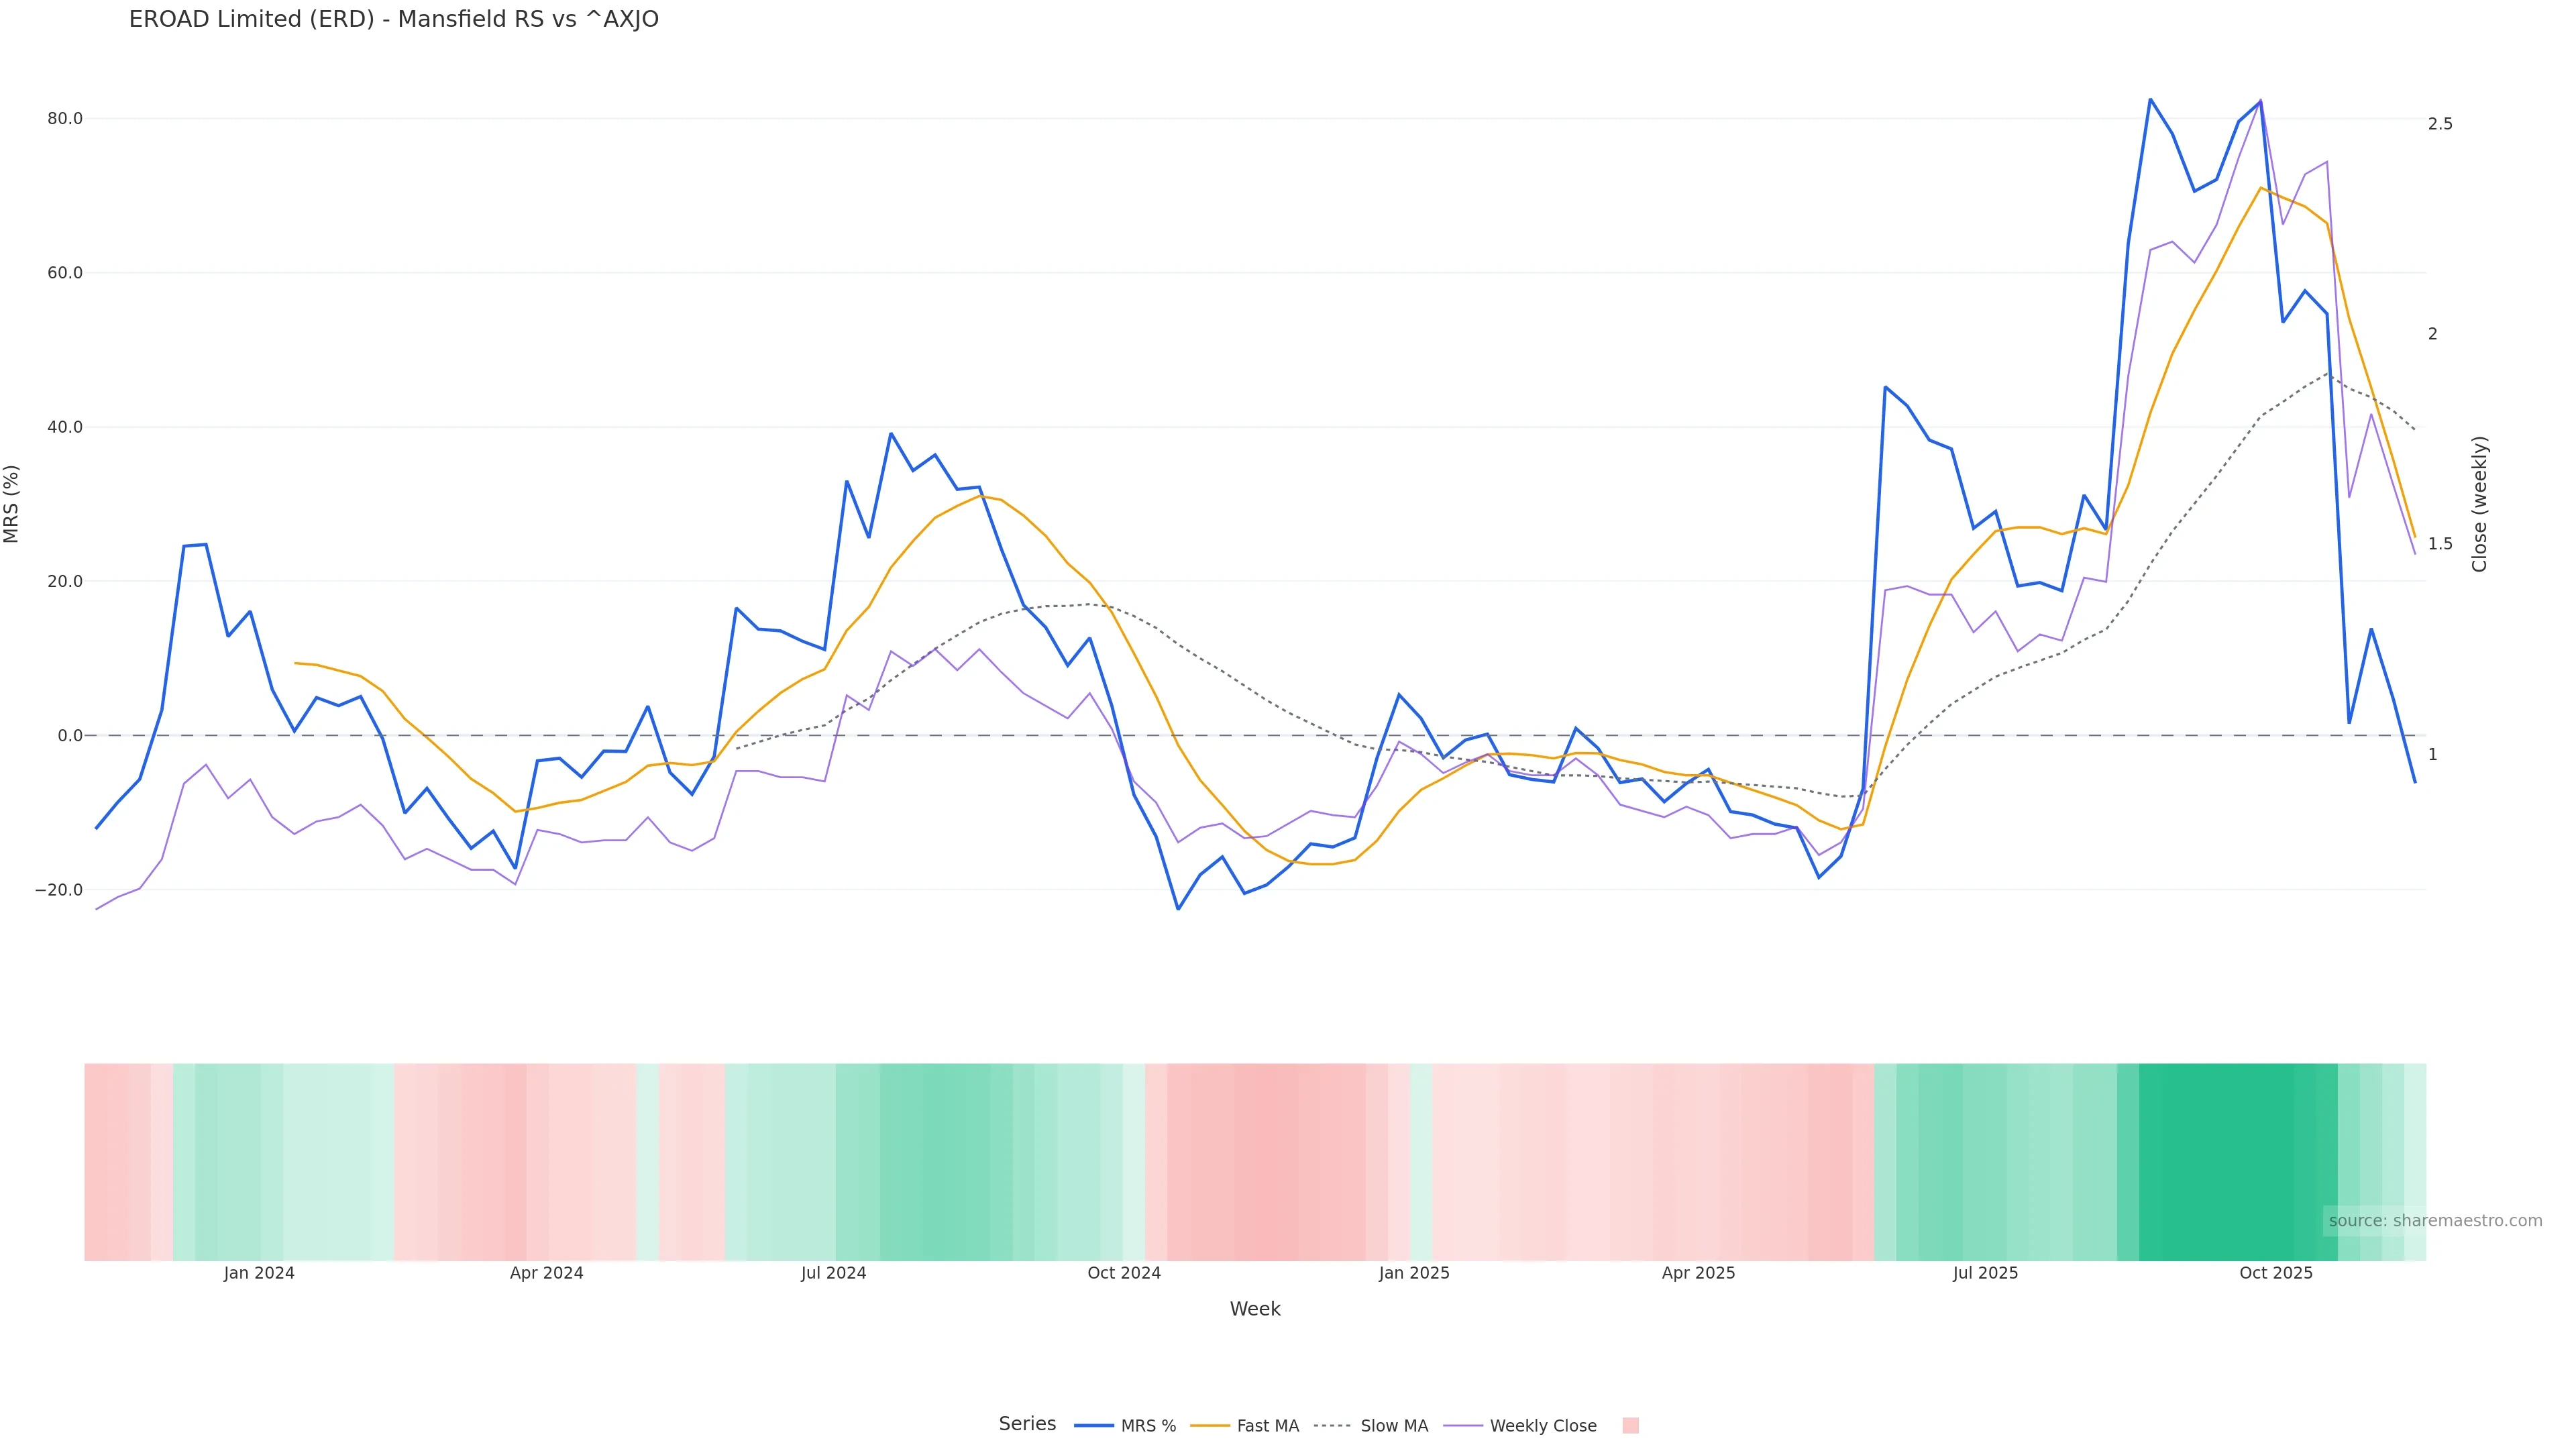Click the pink legend swatch
2576x1449 pixels.
pos(1630,1426)
